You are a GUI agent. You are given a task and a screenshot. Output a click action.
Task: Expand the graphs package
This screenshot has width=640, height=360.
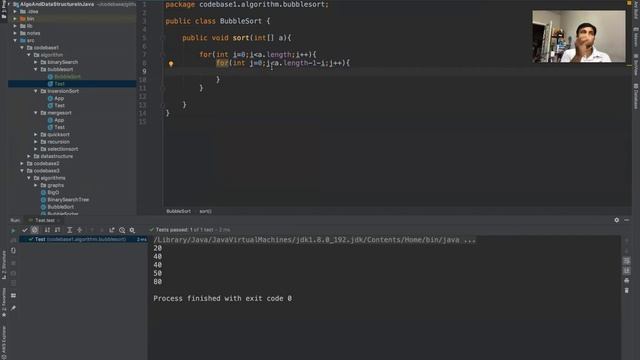pyautogui.click(x=36, y=185)
